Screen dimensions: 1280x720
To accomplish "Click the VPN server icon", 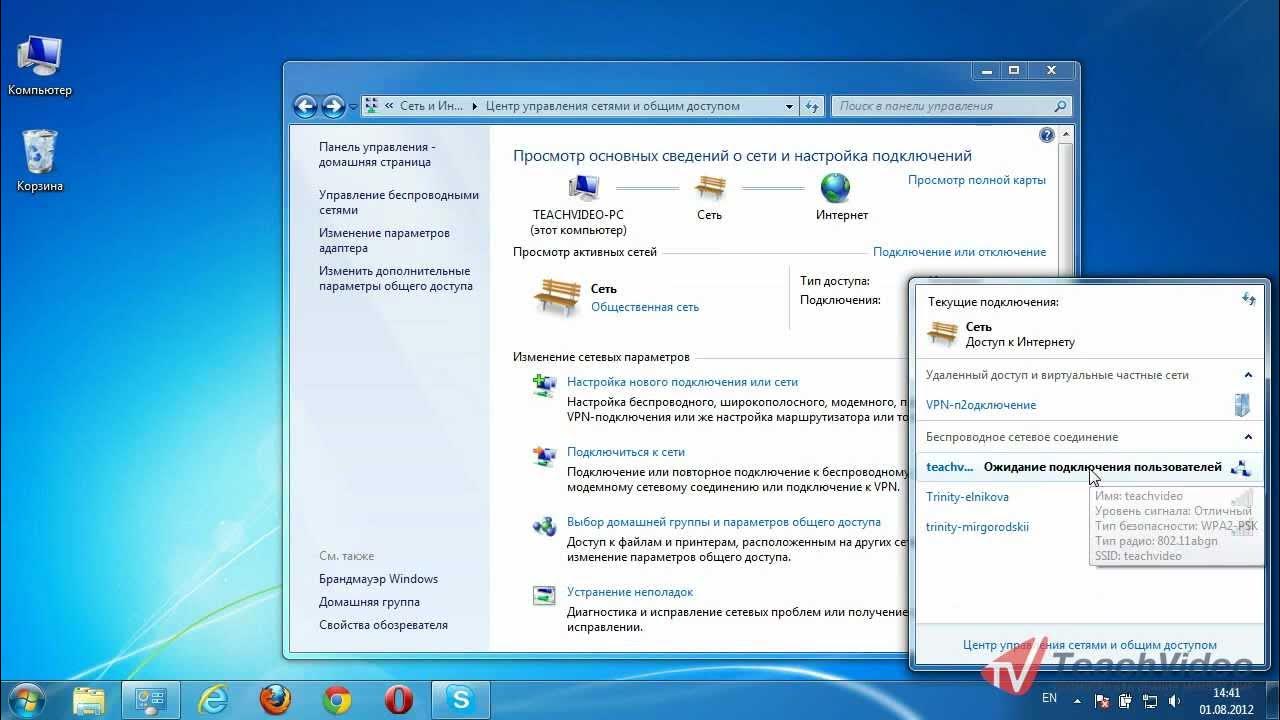I will click(1242, 405).
